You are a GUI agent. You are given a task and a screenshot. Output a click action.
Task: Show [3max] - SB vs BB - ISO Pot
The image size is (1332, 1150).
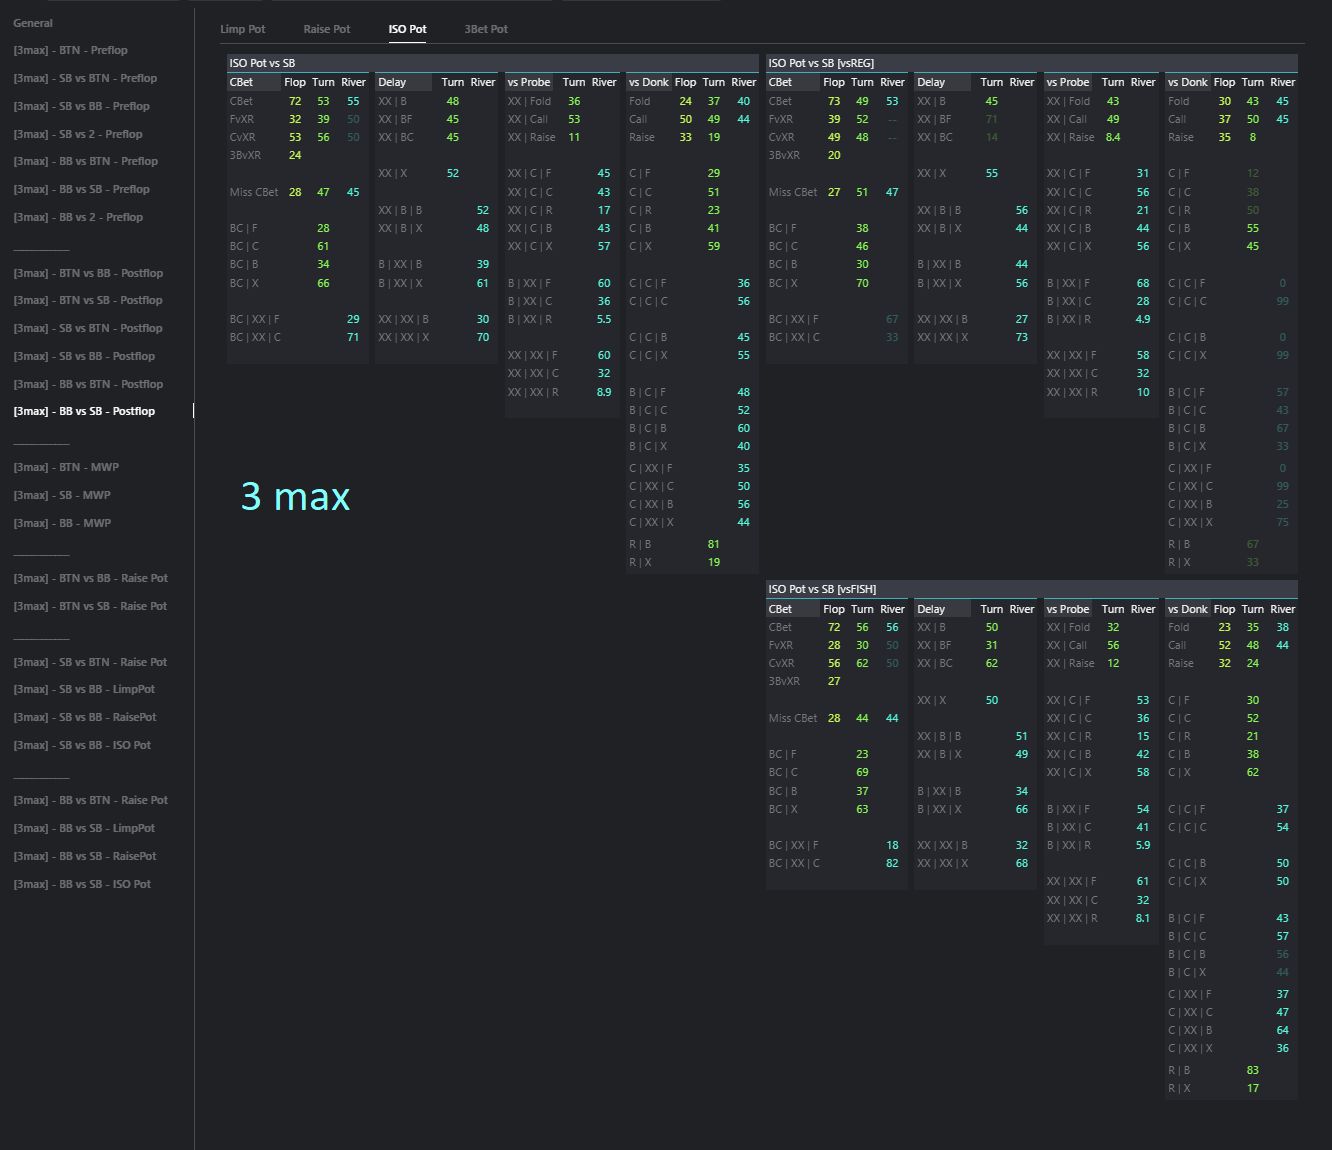(82, 745)
